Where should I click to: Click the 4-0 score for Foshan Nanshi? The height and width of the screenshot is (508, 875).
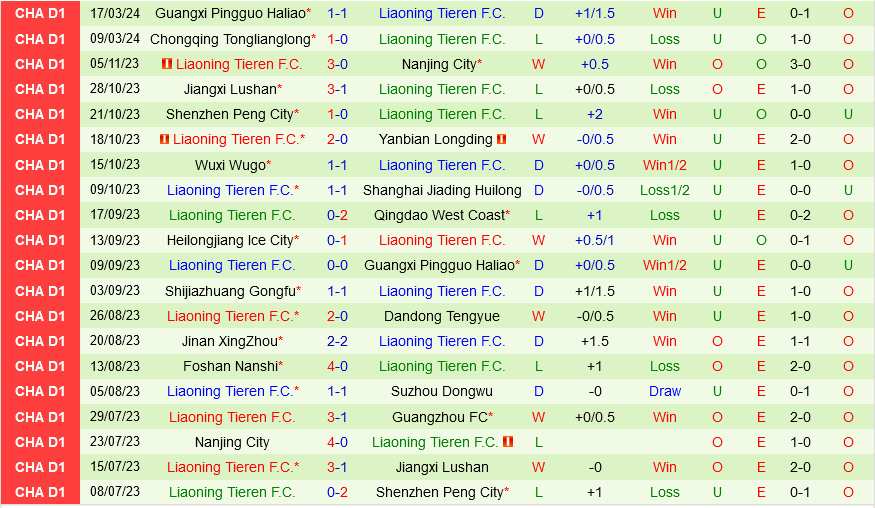pos(337,366)
